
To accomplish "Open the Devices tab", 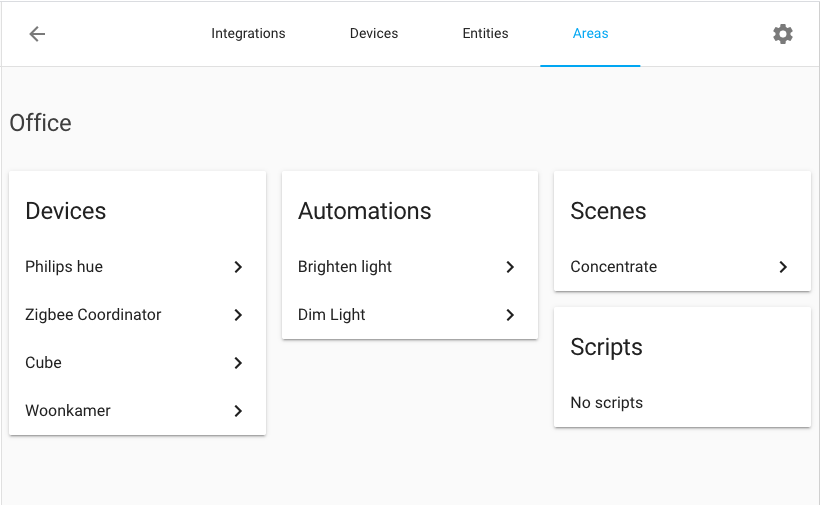I will [374, 34].
